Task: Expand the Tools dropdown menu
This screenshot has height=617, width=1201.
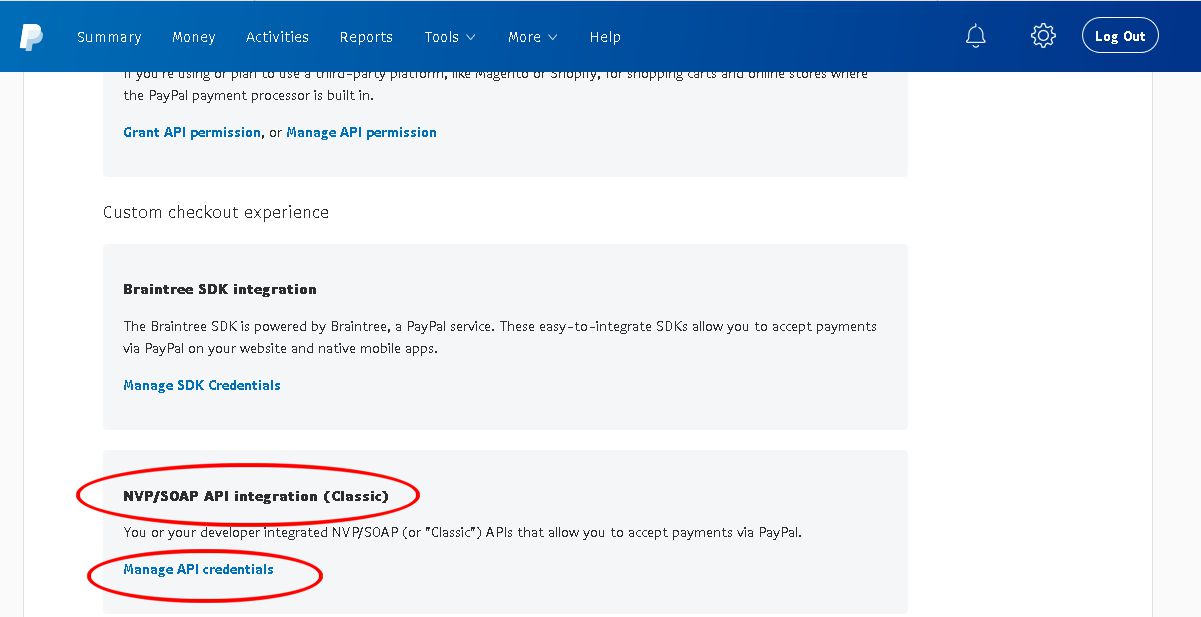Action: 449,37
